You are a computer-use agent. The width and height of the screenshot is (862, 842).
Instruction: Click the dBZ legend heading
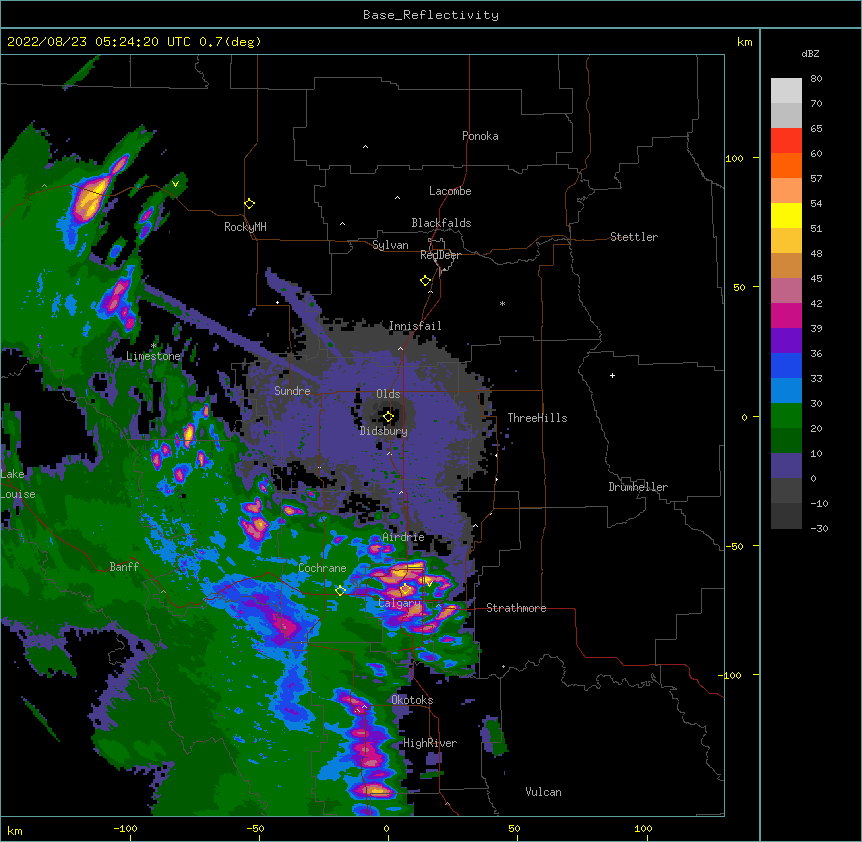(x=810, y=53)
